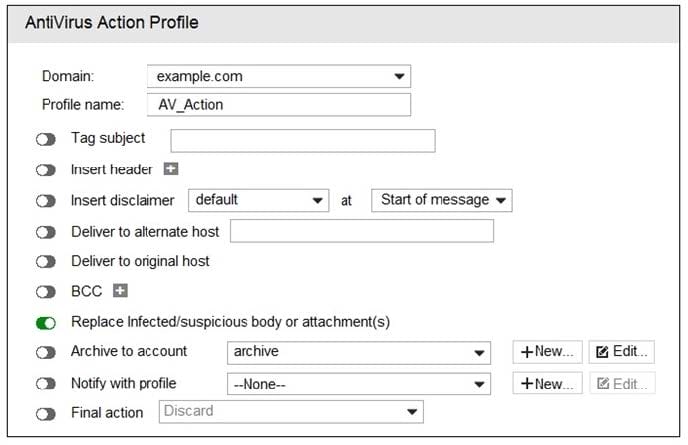Screen dimensions: 688x445
Task: Enable the BCC toggle
Action: [46, 292]
